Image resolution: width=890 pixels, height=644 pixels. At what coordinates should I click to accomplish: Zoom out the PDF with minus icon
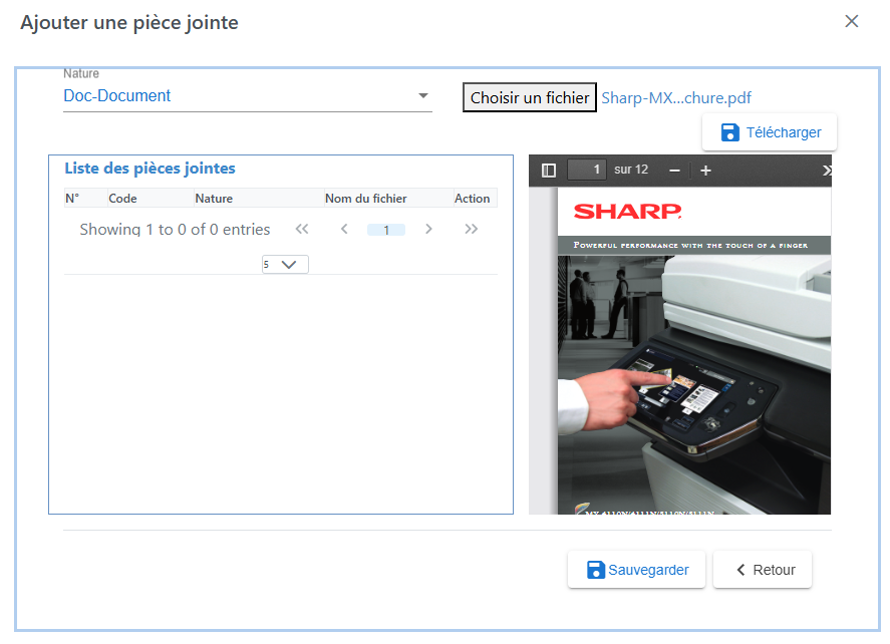coord(674,170)
